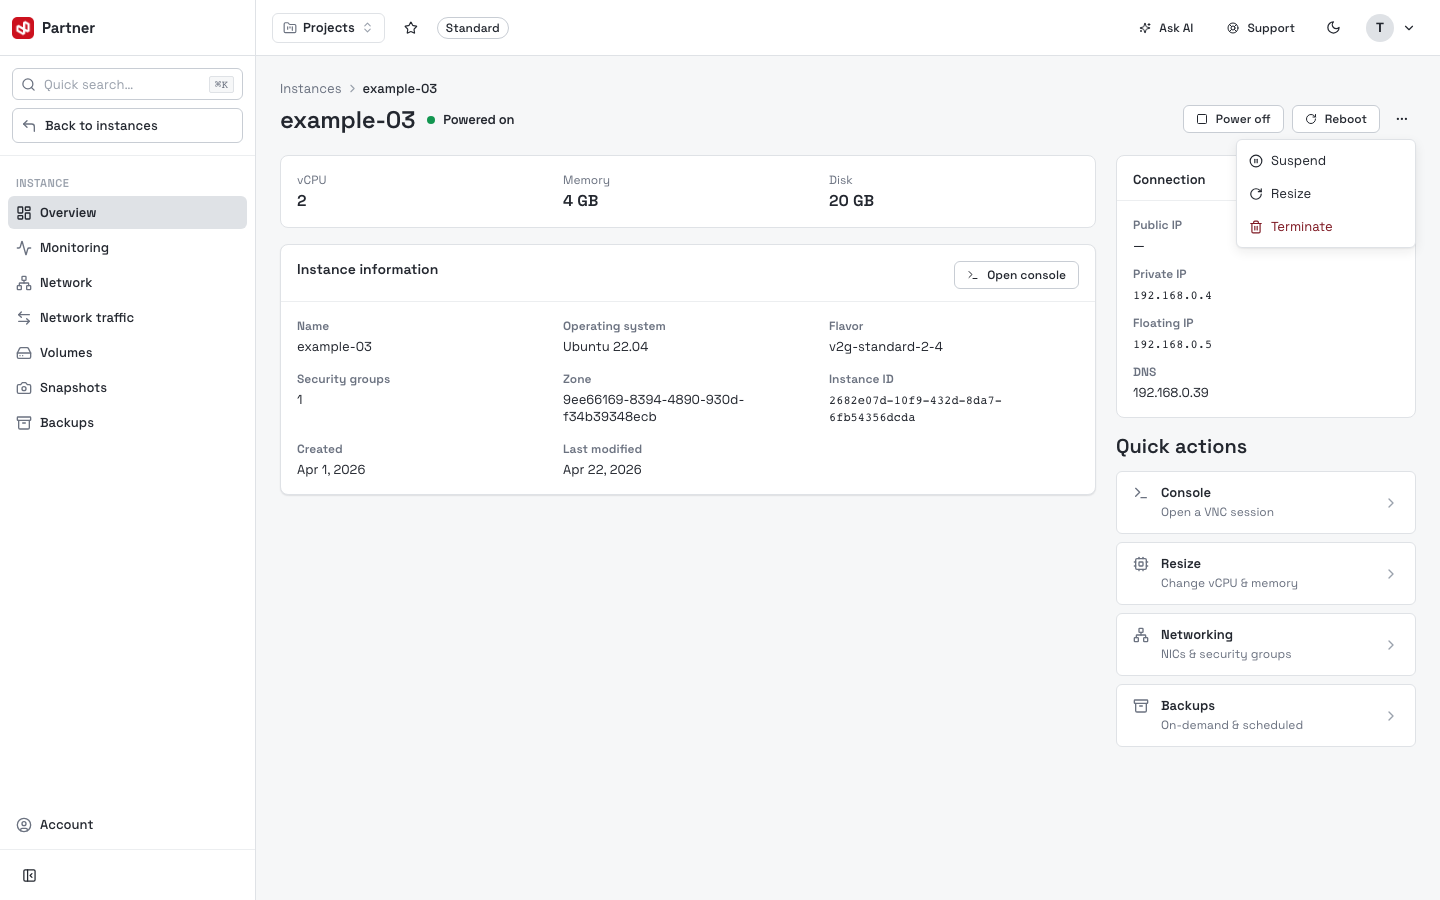Follow the Instances breadcrumb link
Image resolution: width=1440 pixels, height=900 pixels.
coord(310,89)
